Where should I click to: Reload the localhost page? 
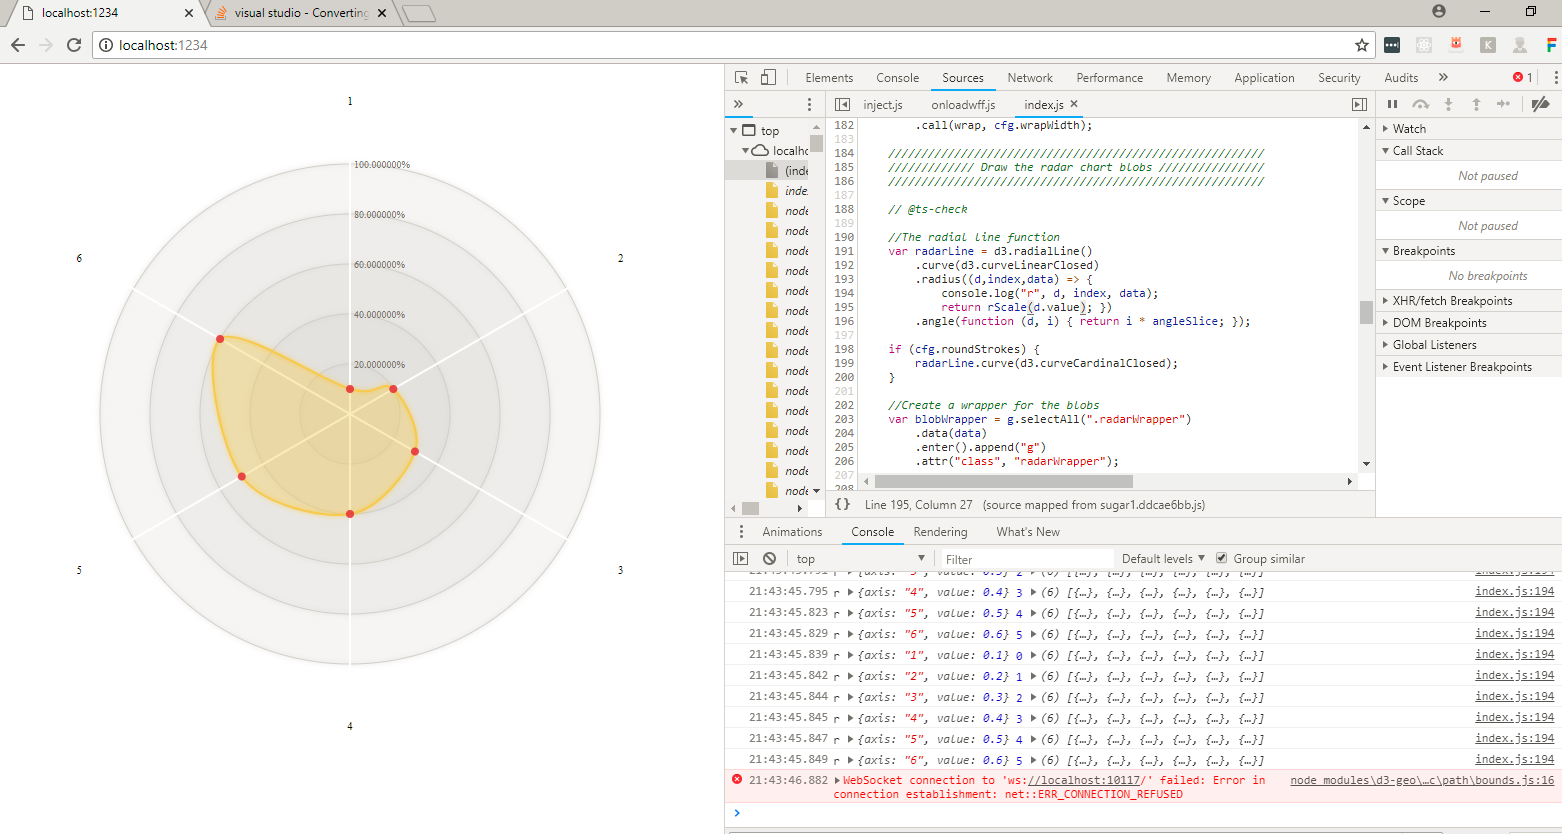tap(74, 45)
